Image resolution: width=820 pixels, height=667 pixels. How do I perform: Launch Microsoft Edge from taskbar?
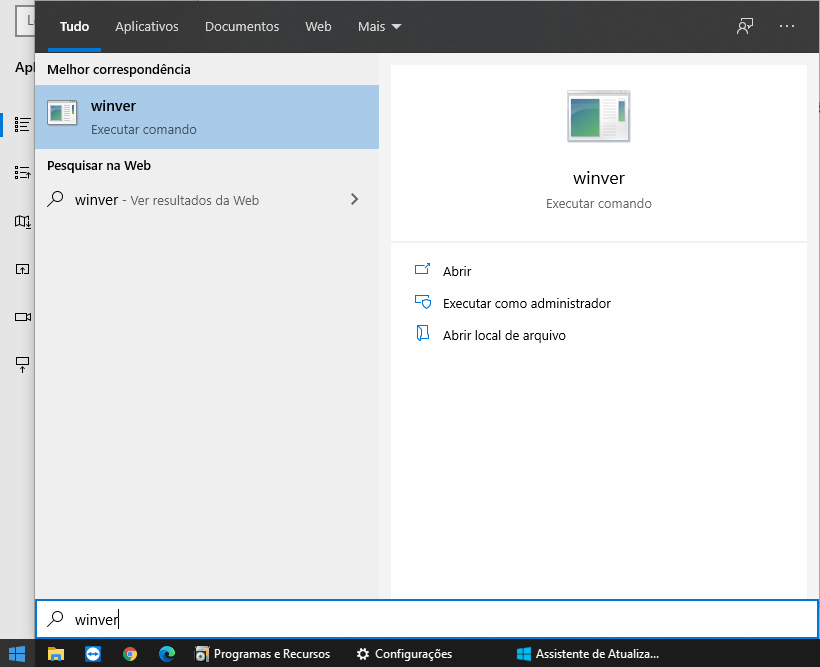pyautogui.click(x=167, y=654)
